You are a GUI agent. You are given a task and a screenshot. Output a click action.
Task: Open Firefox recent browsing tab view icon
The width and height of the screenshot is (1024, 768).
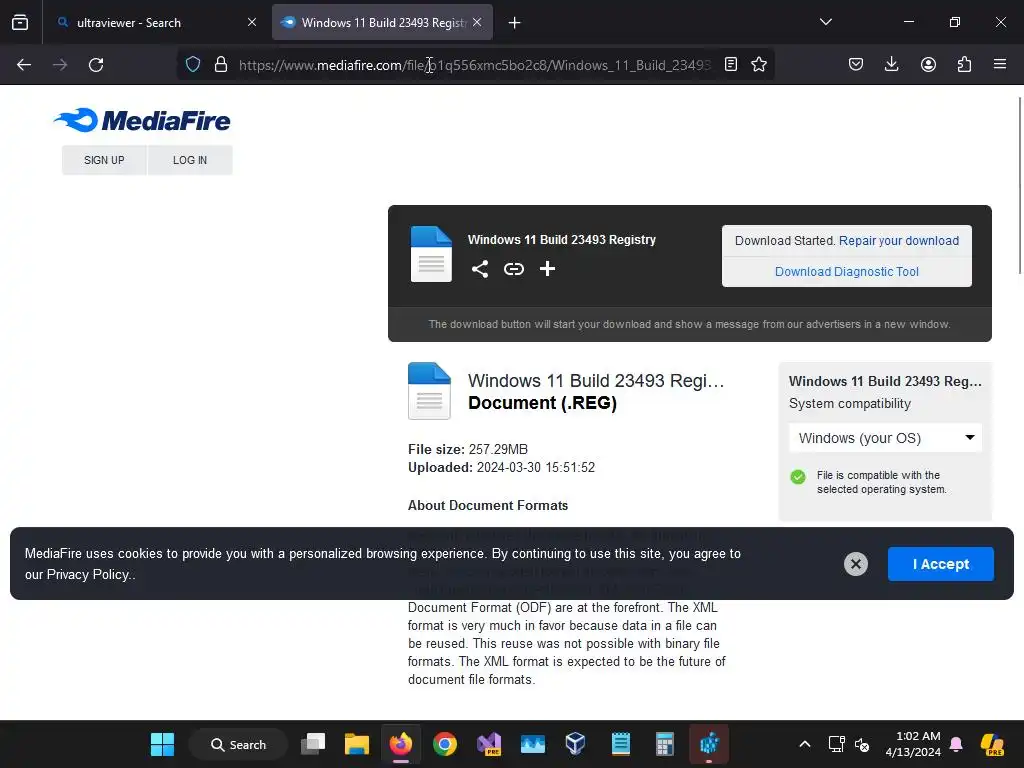[x=20, y=23]
